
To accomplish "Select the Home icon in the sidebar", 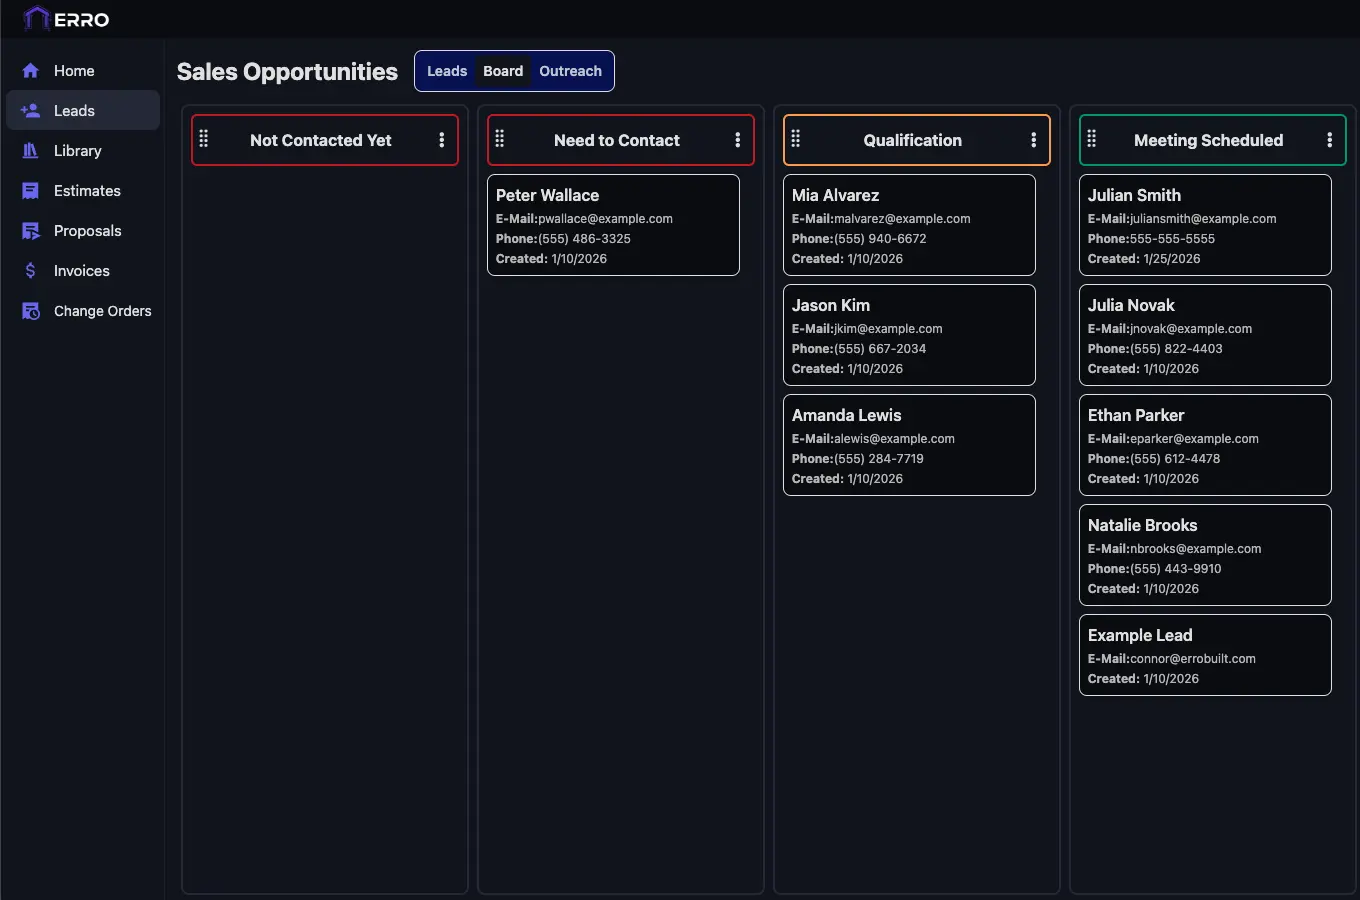I will pos(29,70).
